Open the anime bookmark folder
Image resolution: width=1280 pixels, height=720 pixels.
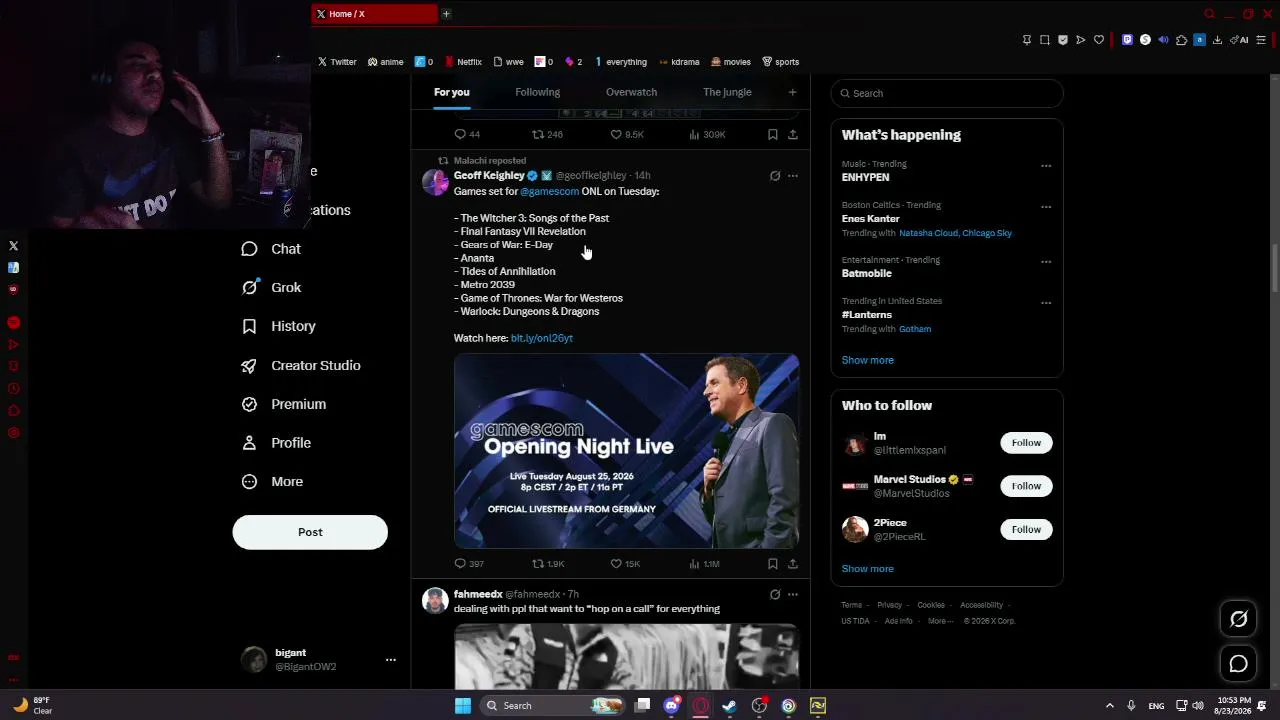click(385, 62)
